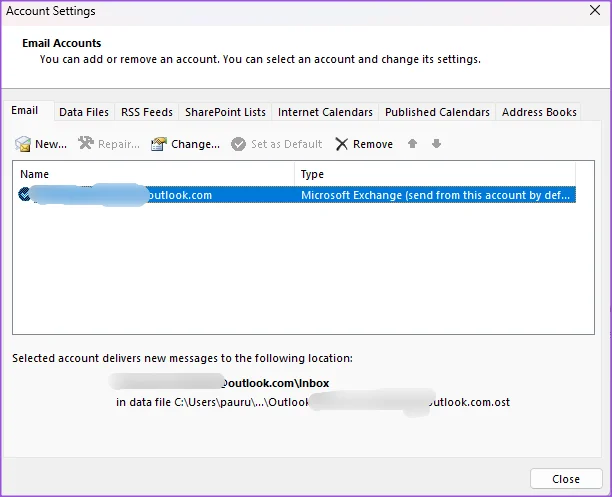Click the Type column header

[435, 174]
